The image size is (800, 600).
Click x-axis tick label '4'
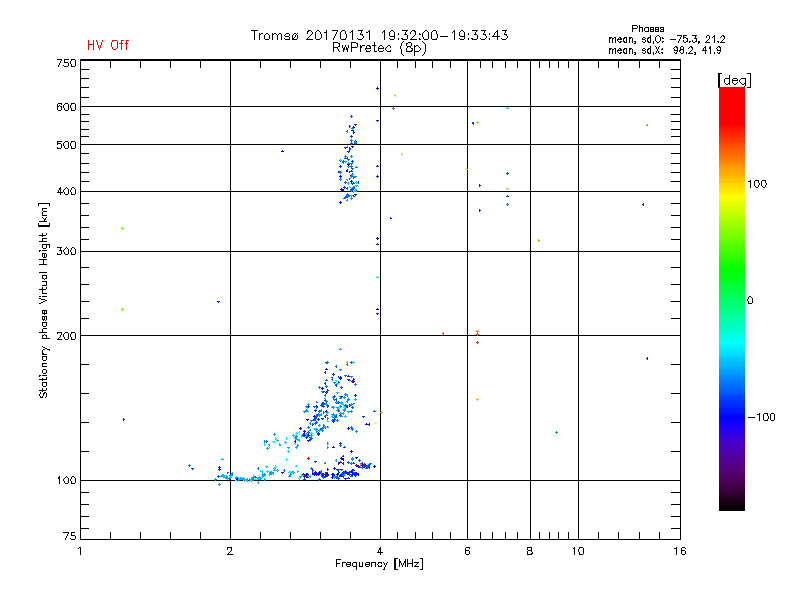click(380, 551)
